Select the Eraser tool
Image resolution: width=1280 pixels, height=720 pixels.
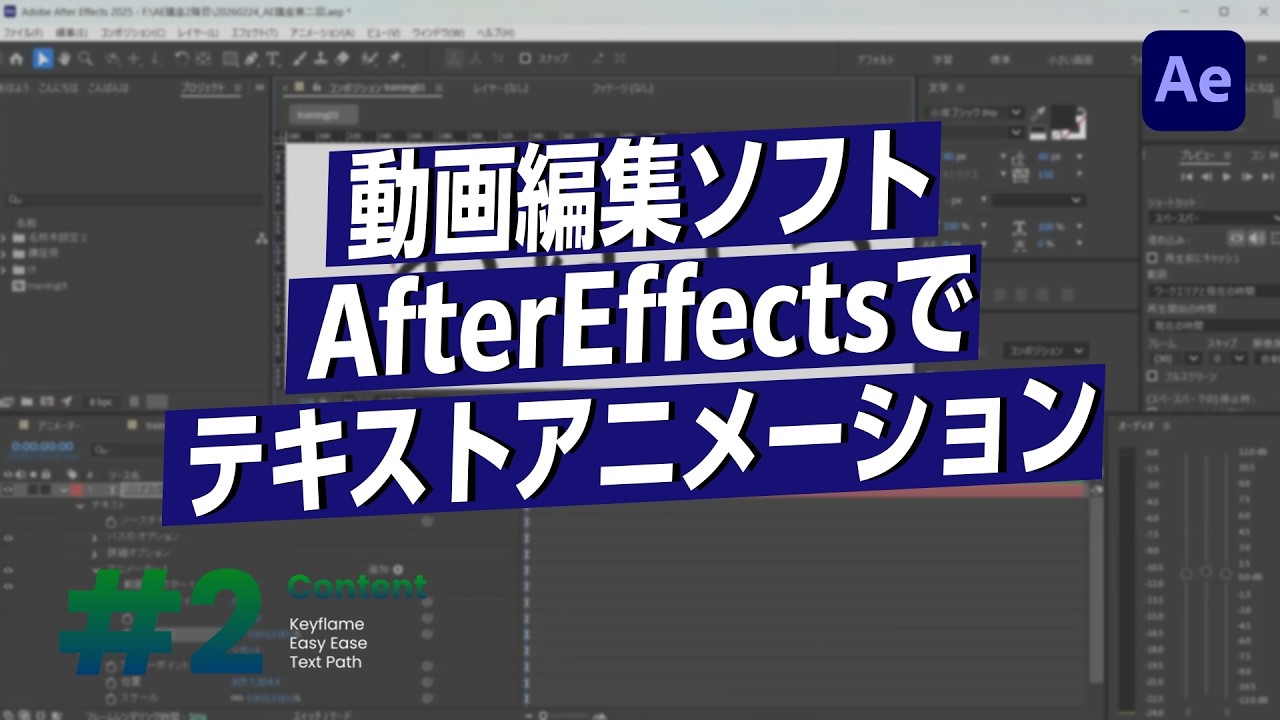pyautogui.click(x=343, y=58)
